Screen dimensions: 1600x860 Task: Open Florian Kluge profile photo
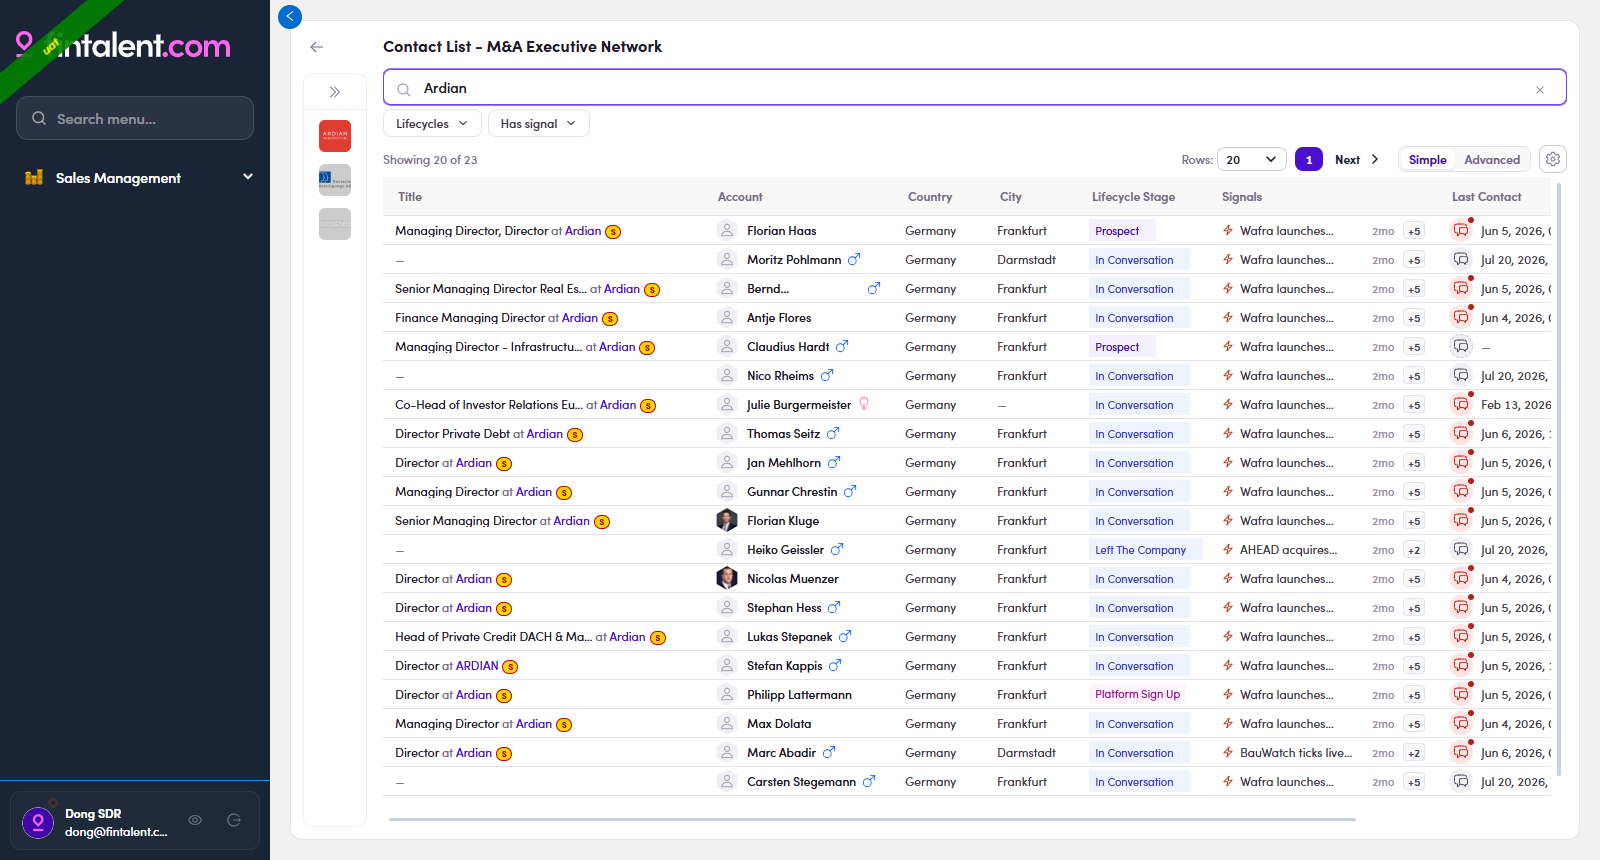coord(727,520)
